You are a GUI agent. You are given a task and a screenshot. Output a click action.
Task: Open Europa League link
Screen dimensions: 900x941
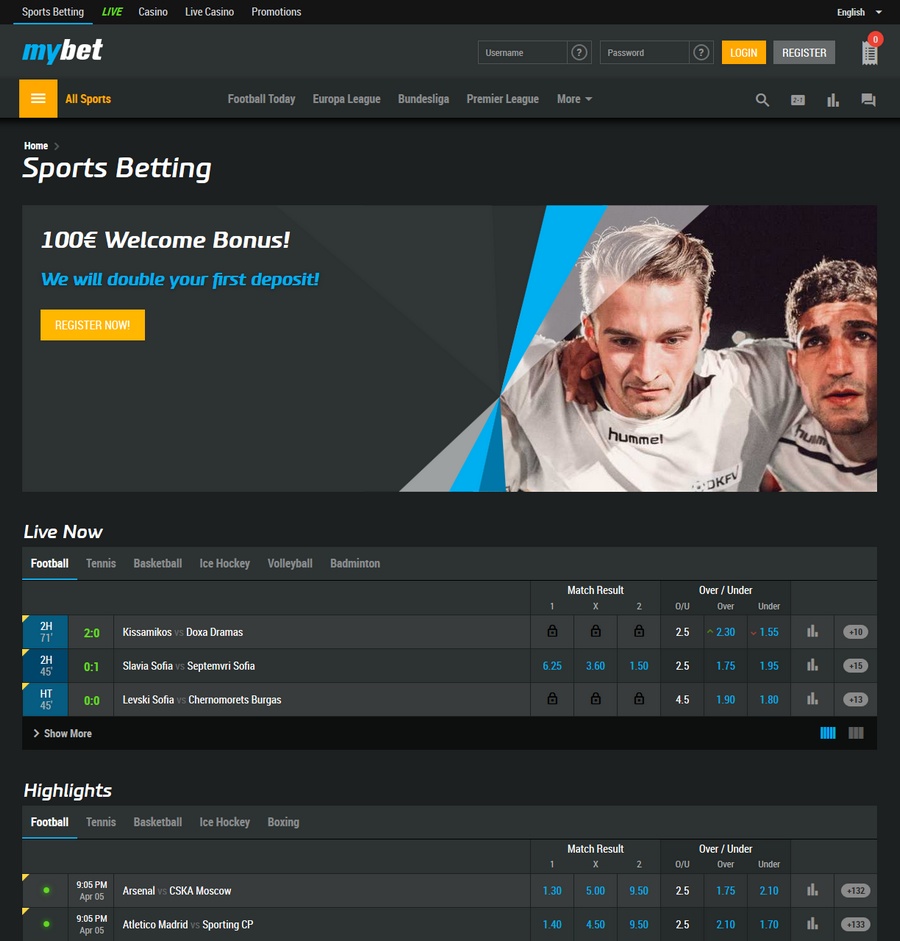[346, 99]
